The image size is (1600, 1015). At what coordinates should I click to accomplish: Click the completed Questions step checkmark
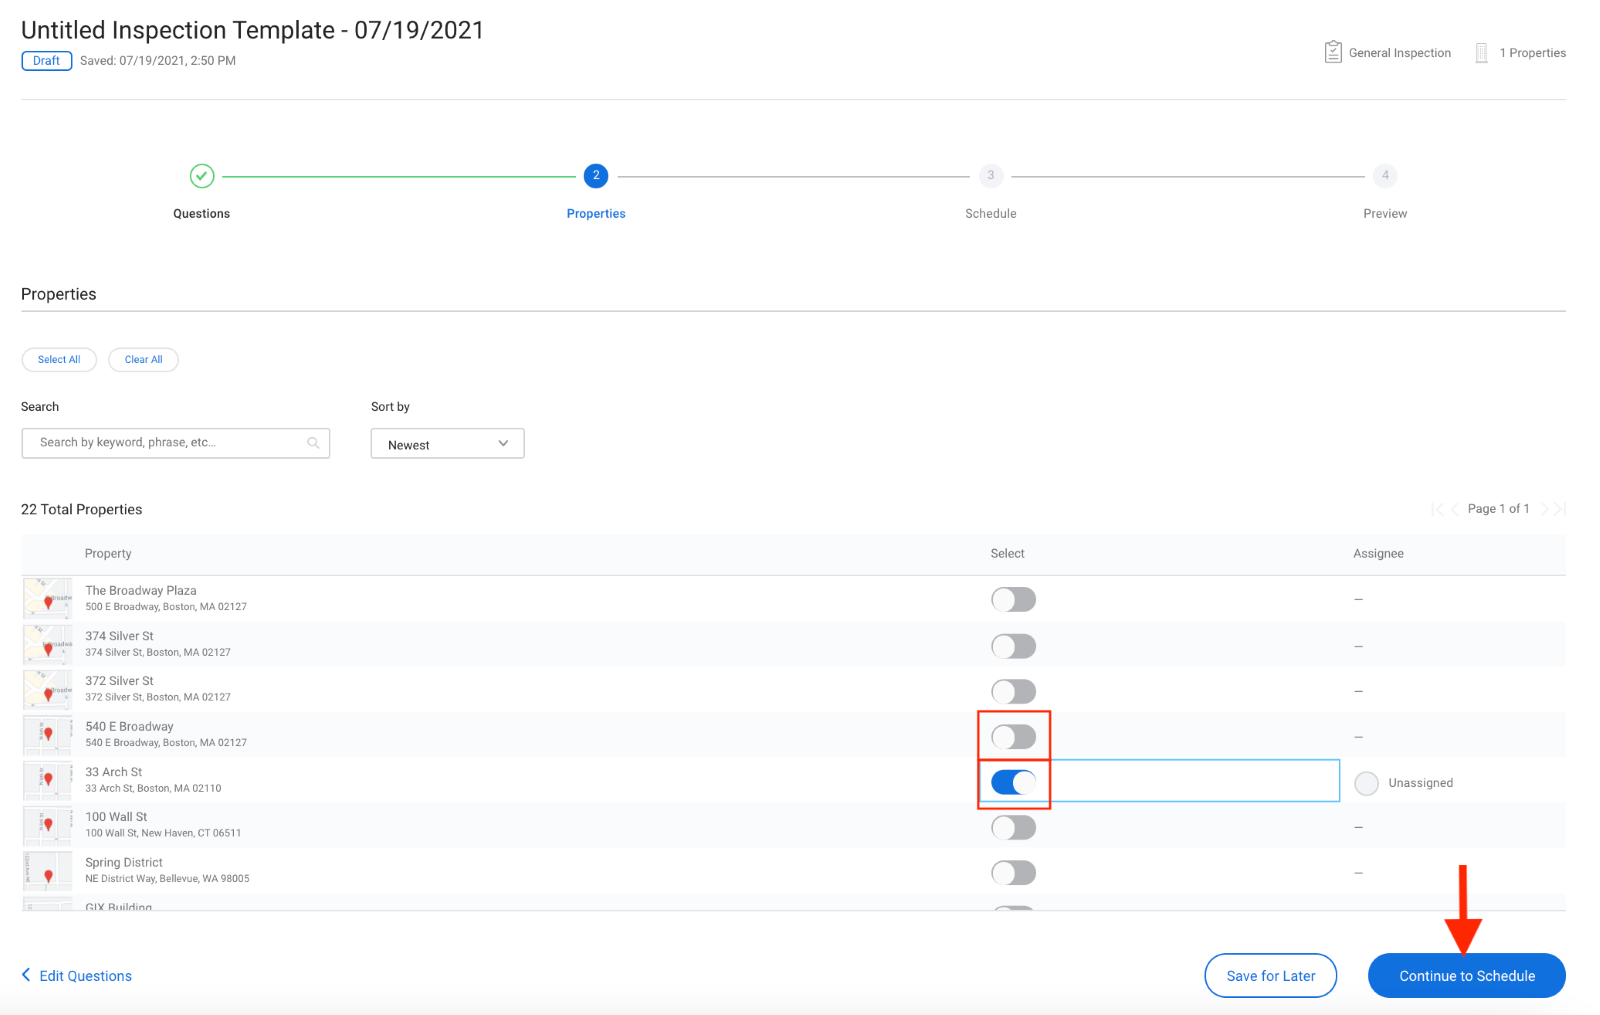click(x=202, y=176)
